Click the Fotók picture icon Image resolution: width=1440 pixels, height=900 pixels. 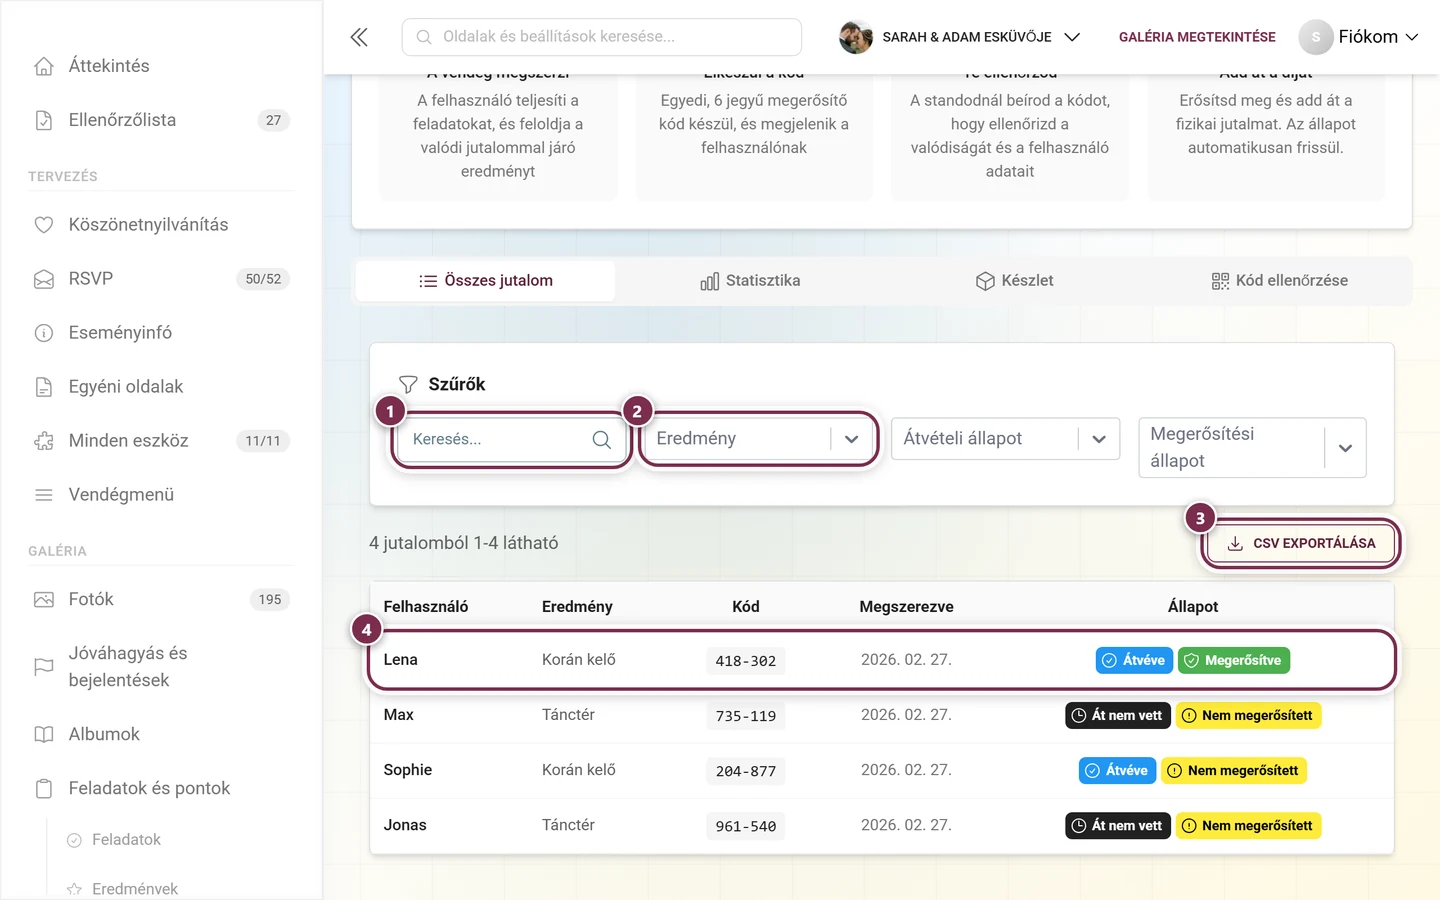(x=44, y=600)
